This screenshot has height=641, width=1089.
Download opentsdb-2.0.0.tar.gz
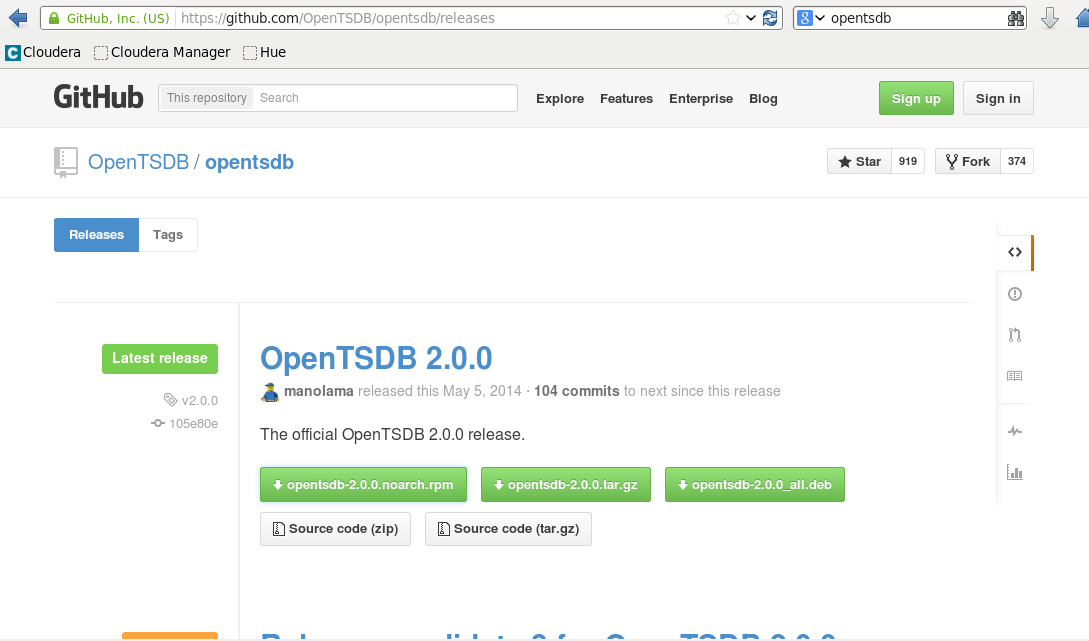point(565,484)
